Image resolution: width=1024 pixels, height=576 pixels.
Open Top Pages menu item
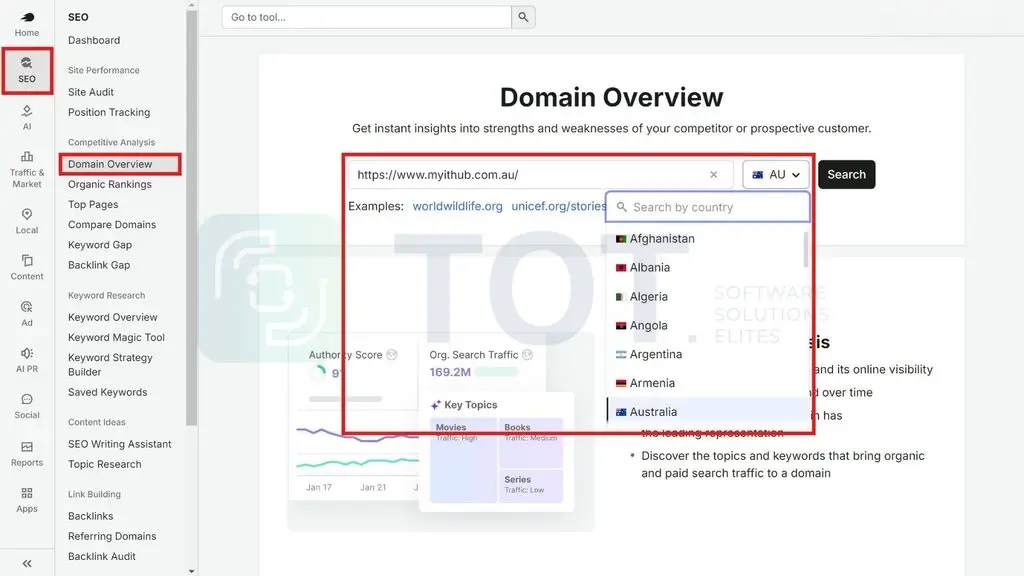93,204
